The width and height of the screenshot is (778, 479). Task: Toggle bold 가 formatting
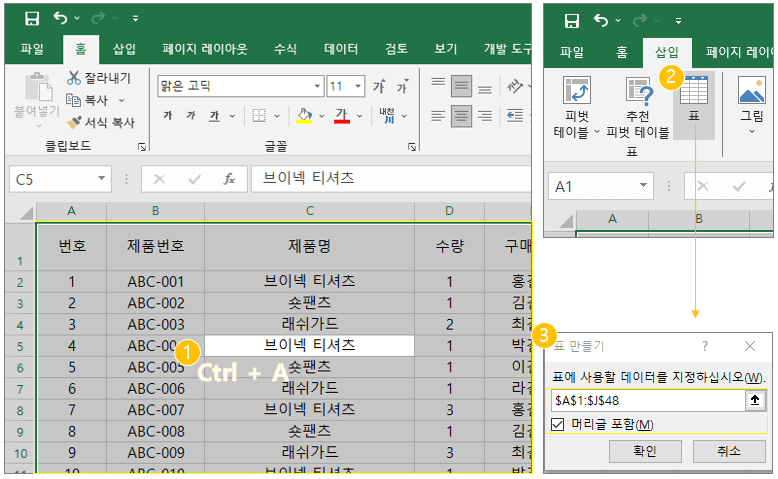click(168, 116)
